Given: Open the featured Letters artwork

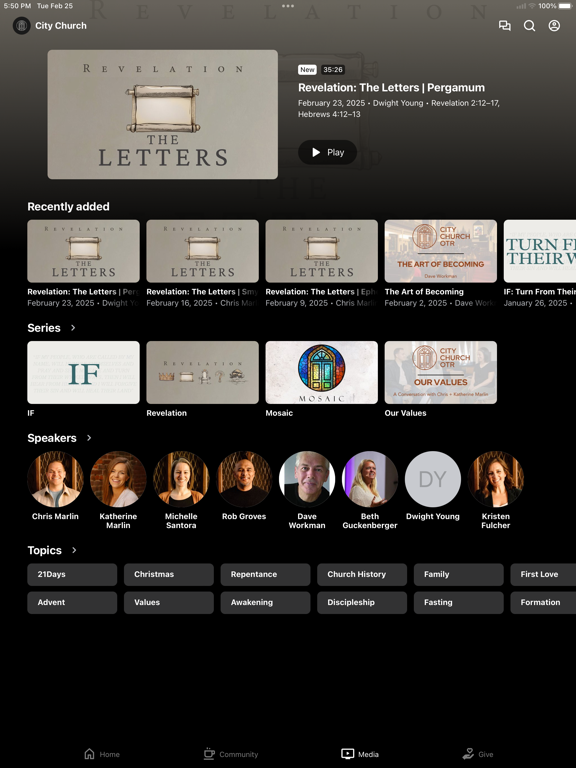Looking at the screenshot, I should pos(163,114).
